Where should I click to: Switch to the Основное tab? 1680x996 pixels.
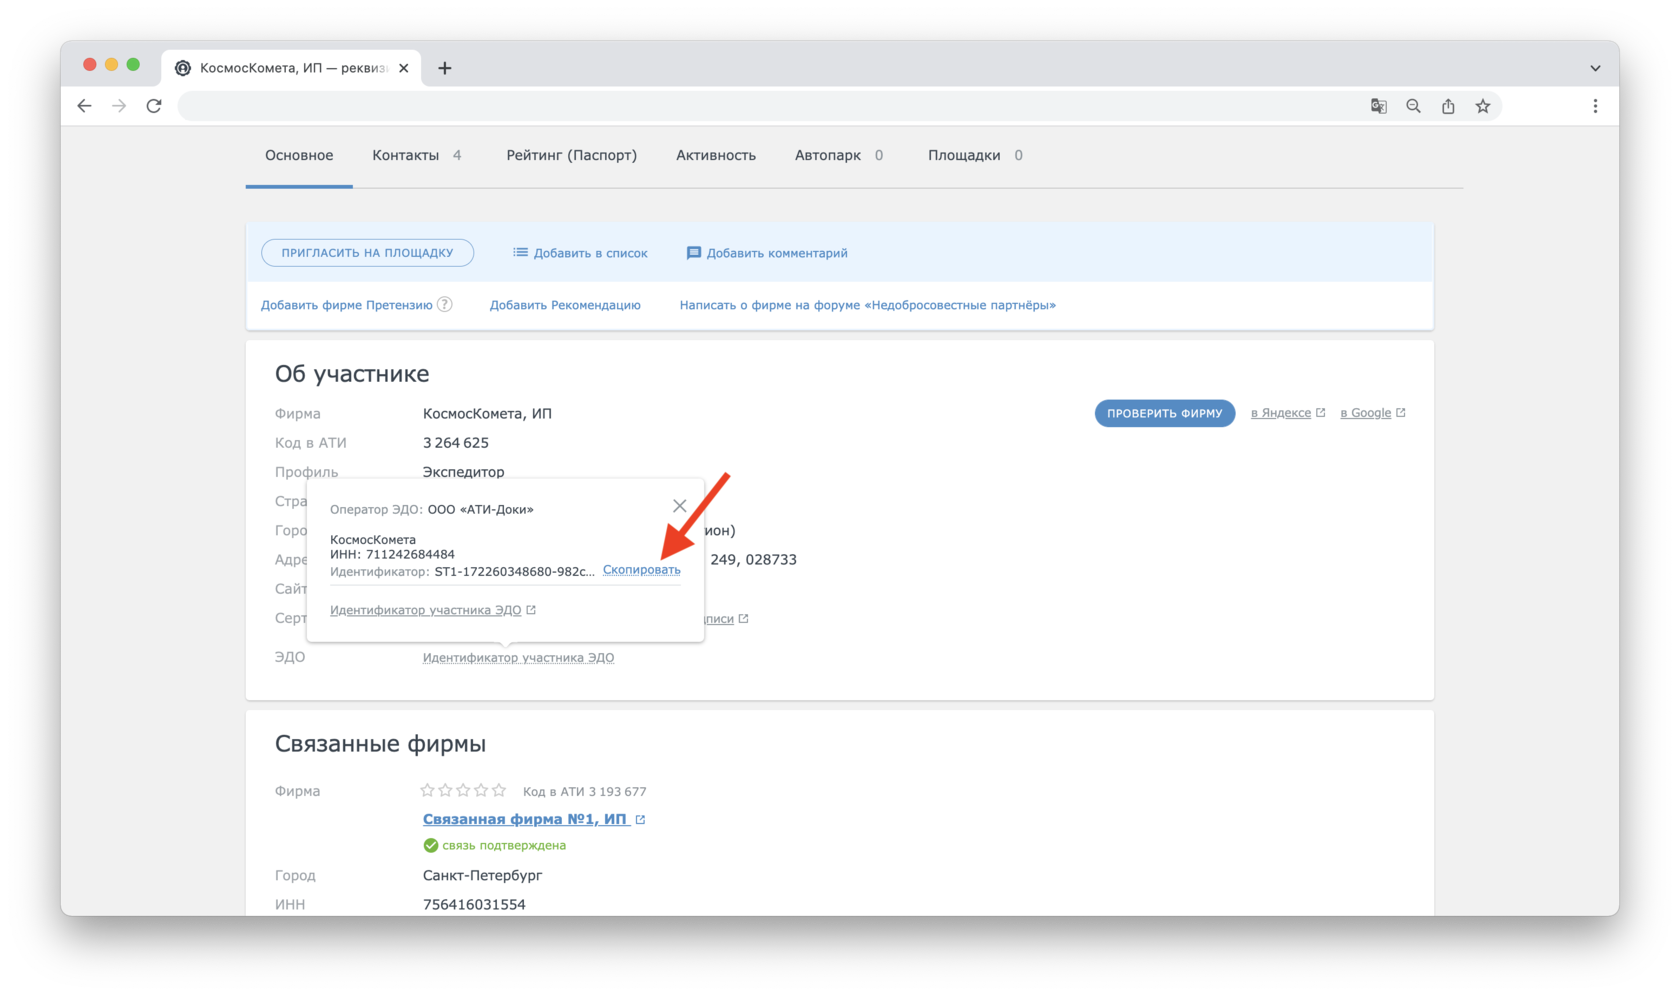coord(299,155)
